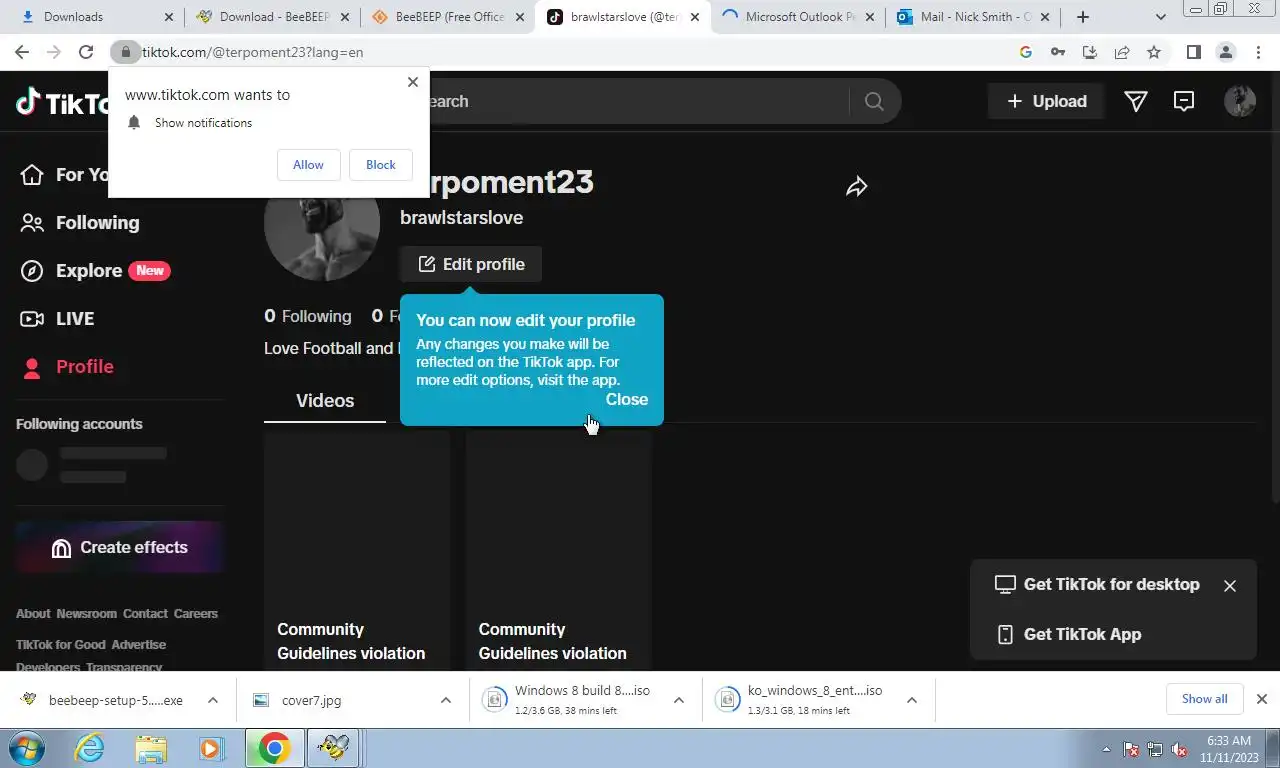The height and width of the screenshot is (768, 1280).
Task: Expand ko_windows_8_ent iso options
Action: point(911,700)
